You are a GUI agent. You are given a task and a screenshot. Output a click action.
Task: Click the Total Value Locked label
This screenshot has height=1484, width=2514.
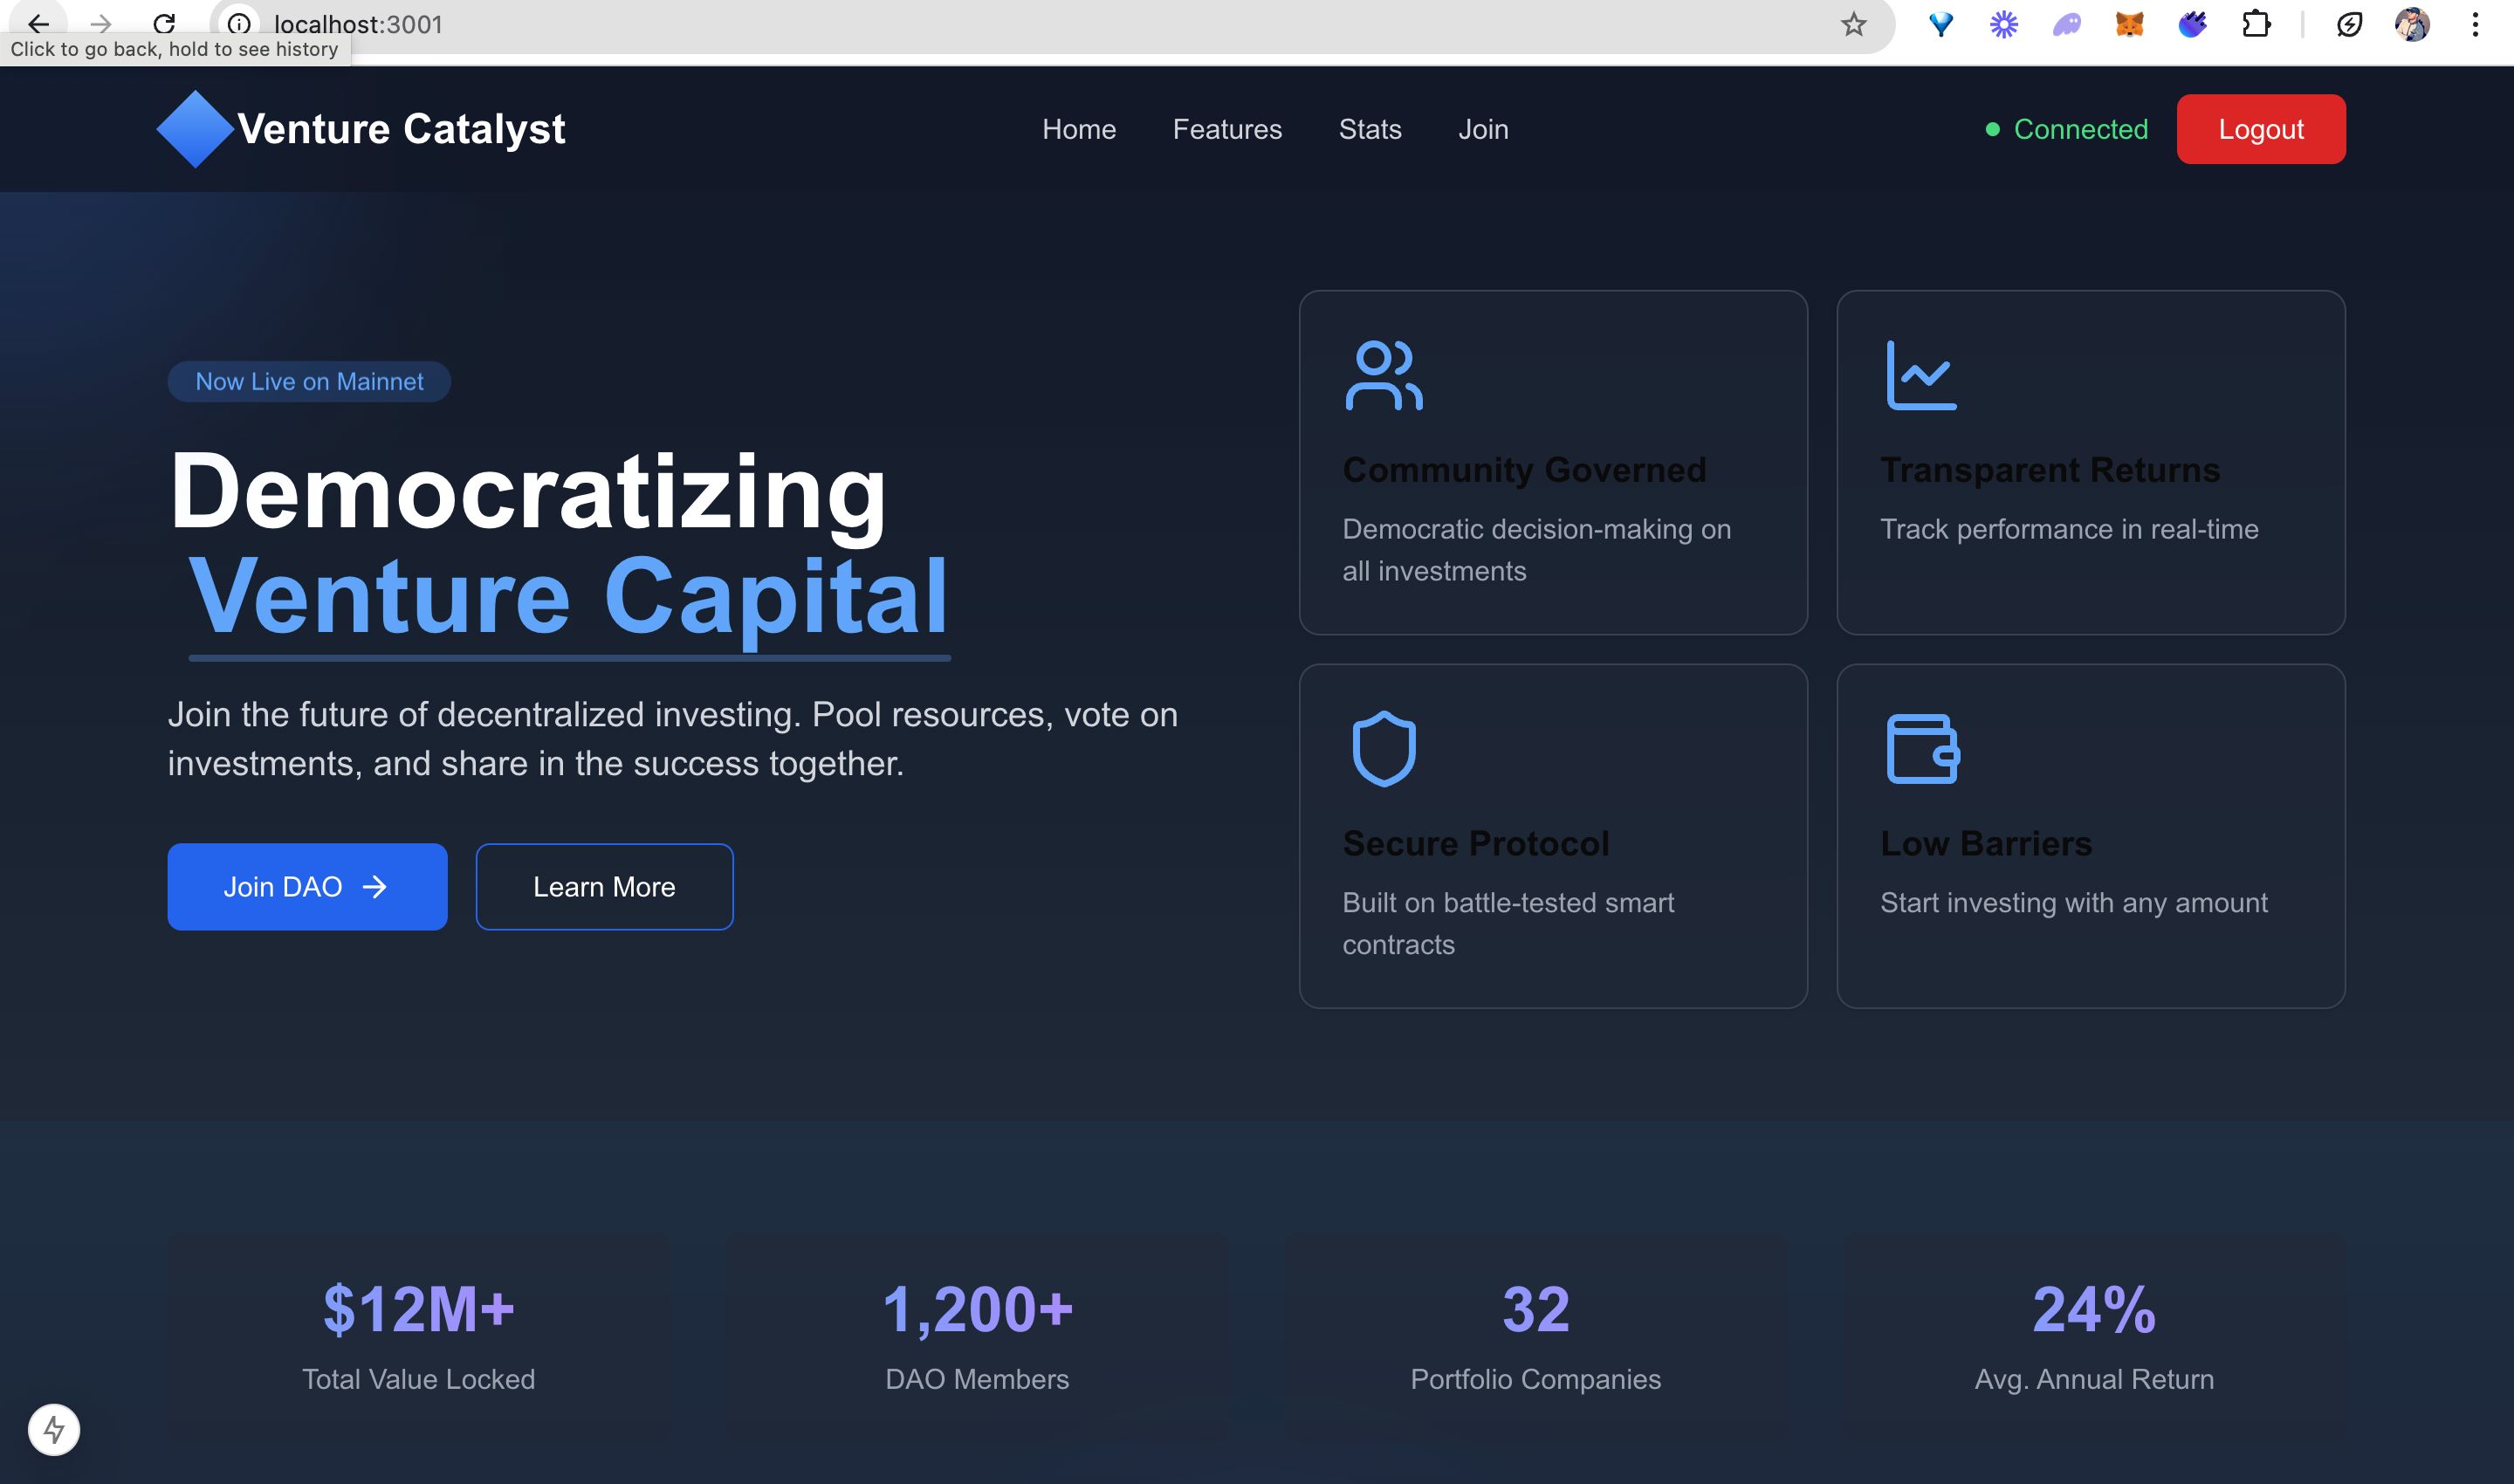point(419,1379)
